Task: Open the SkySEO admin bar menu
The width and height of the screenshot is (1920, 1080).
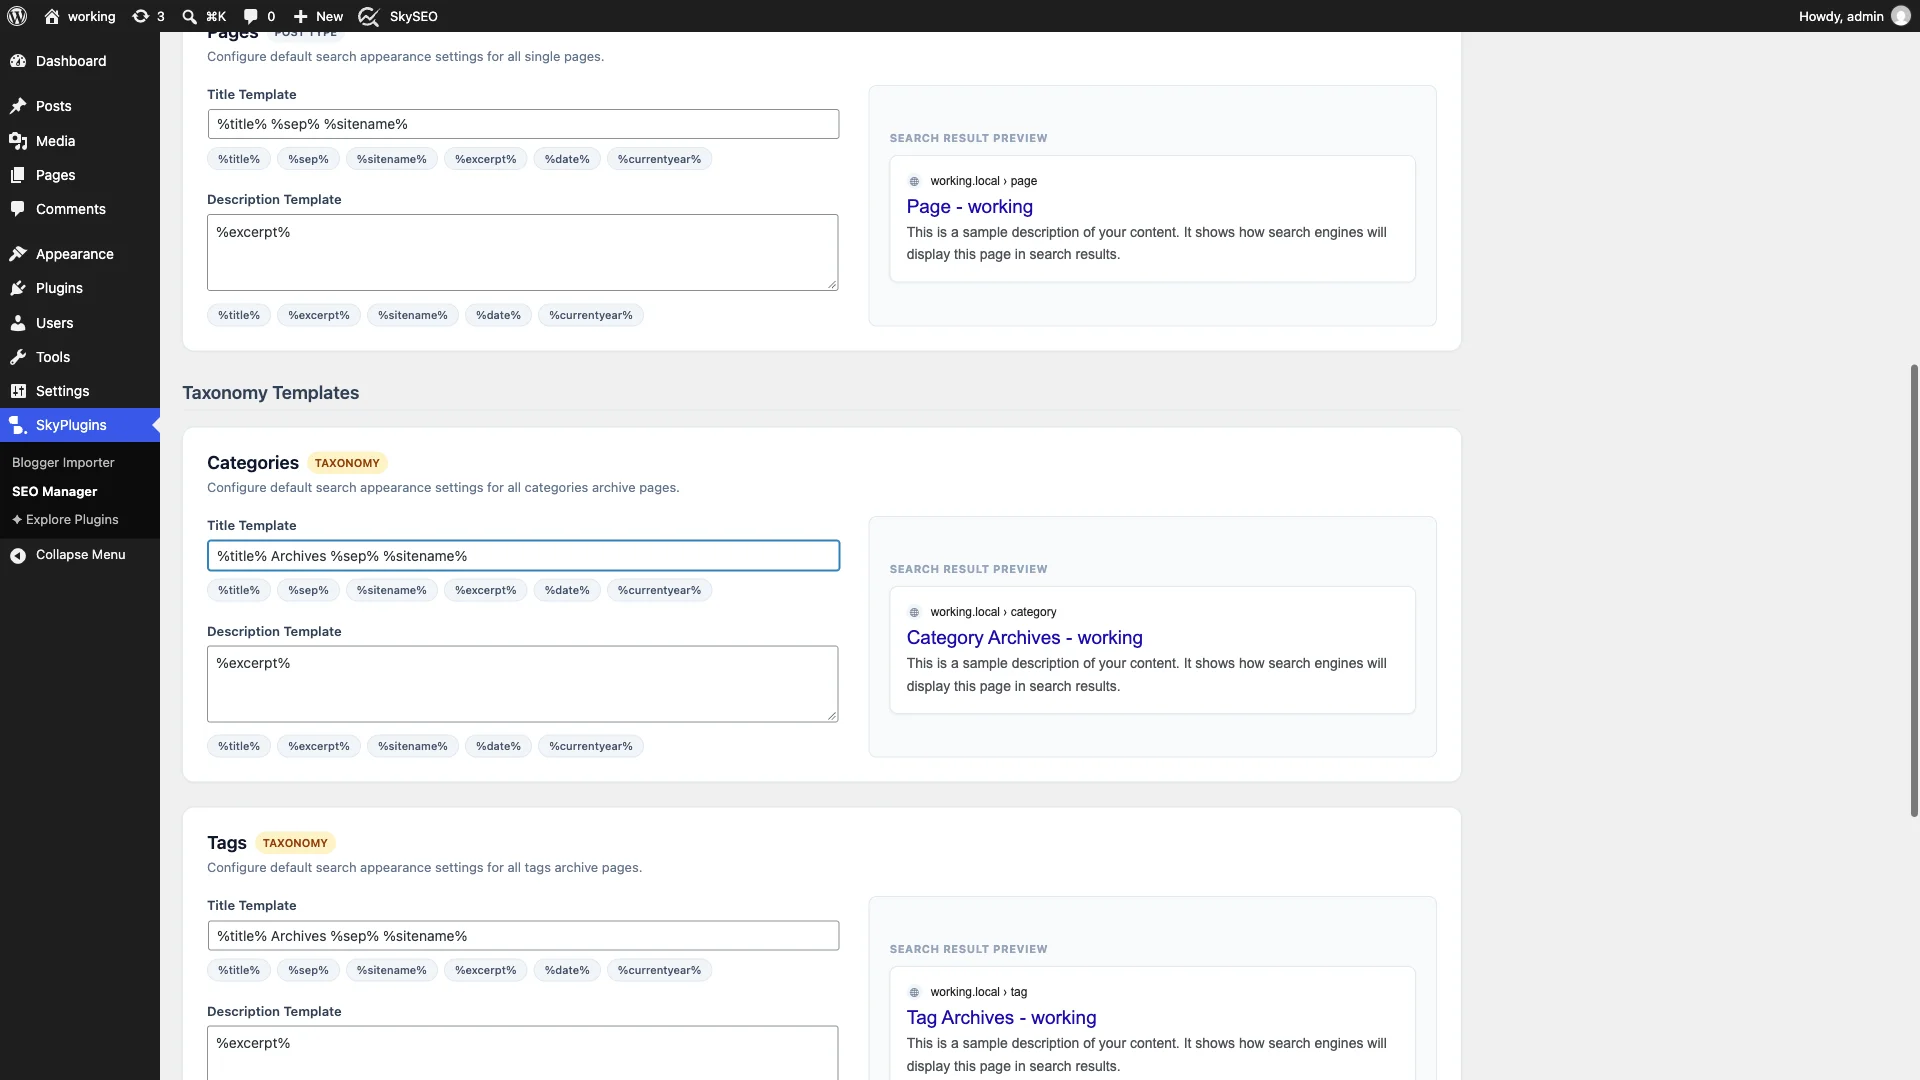Action: (x=398, y=16)
